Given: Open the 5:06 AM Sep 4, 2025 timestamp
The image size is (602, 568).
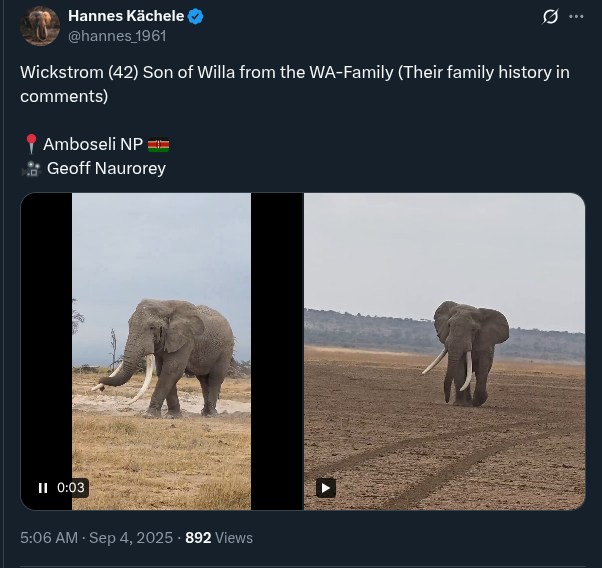Looking at the screenshot, I should tap(96, 538).
